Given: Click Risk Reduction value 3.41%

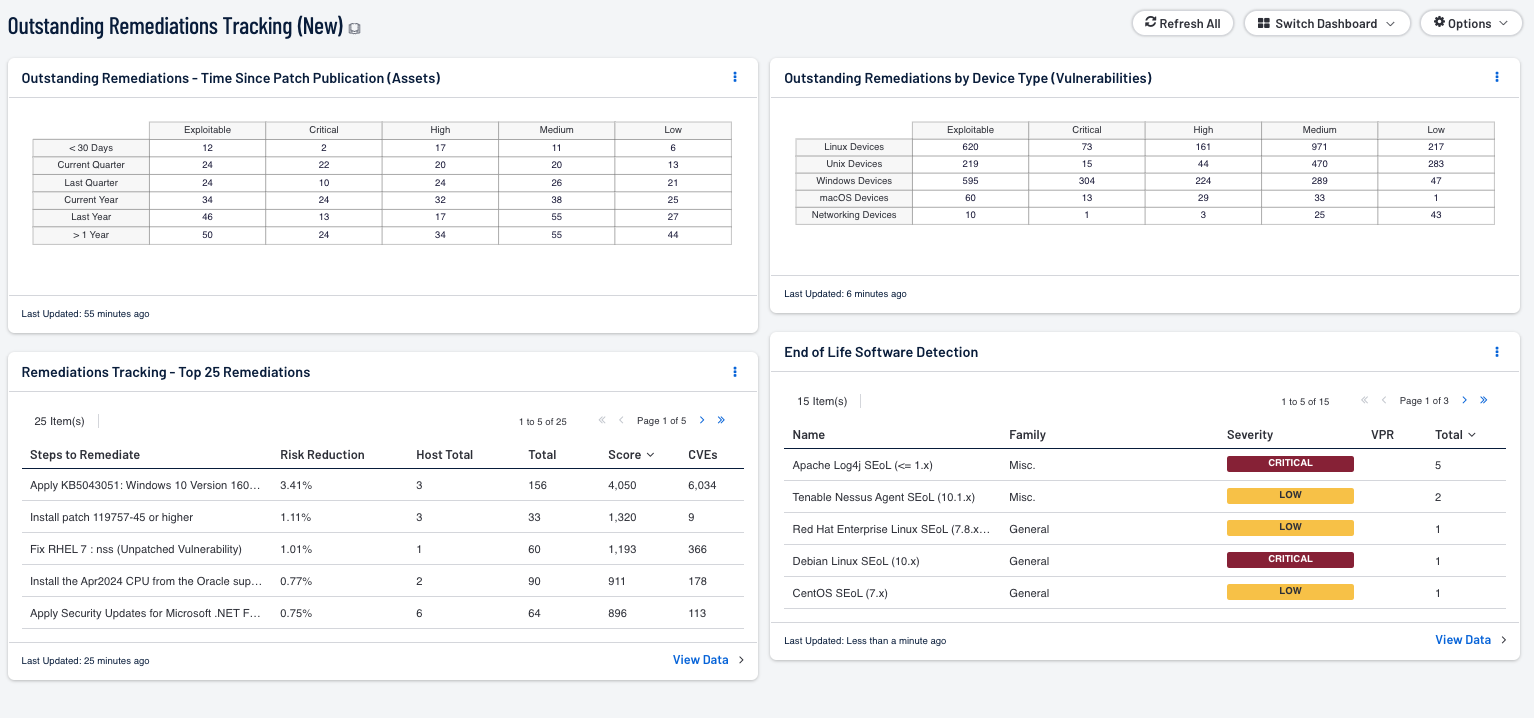Looking at the screenshot, I should (296, 485).
